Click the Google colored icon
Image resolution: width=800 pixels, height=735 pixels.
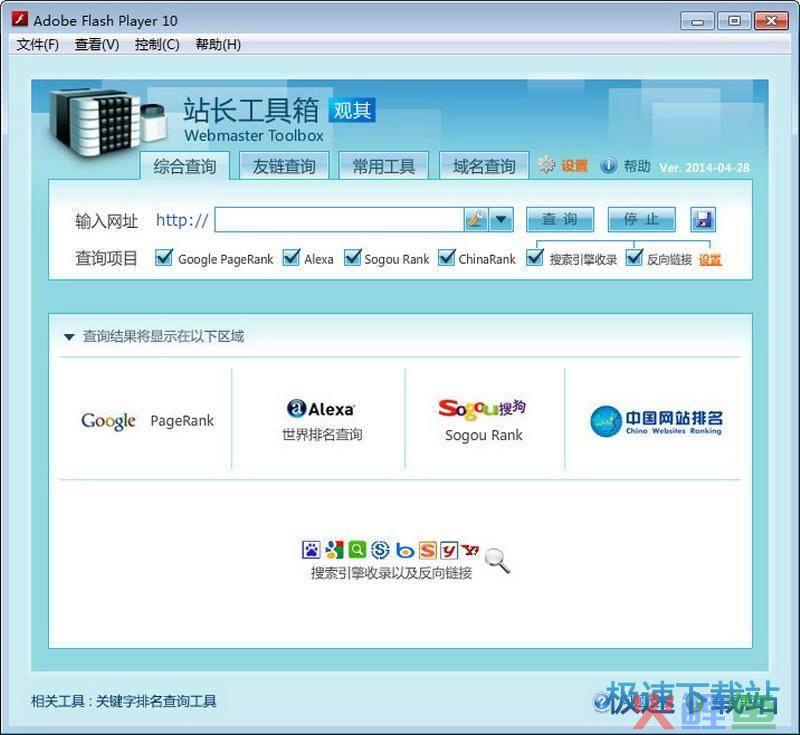(334, 549)
